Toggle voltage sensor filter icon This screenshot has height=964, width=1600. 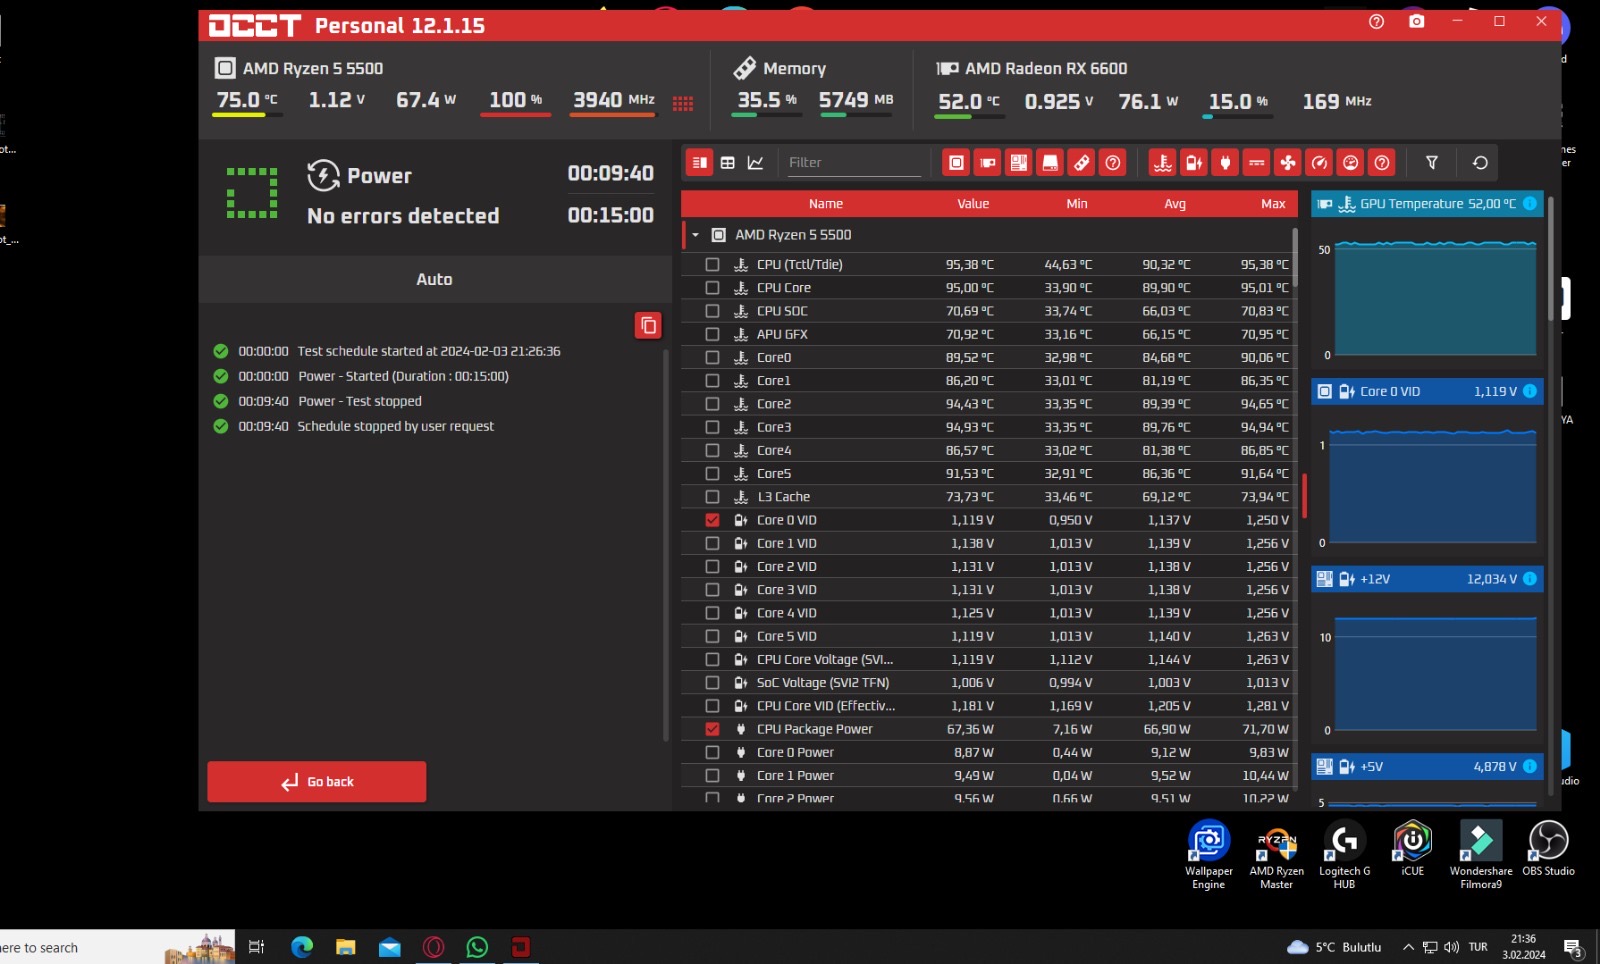click(1194, 163)
